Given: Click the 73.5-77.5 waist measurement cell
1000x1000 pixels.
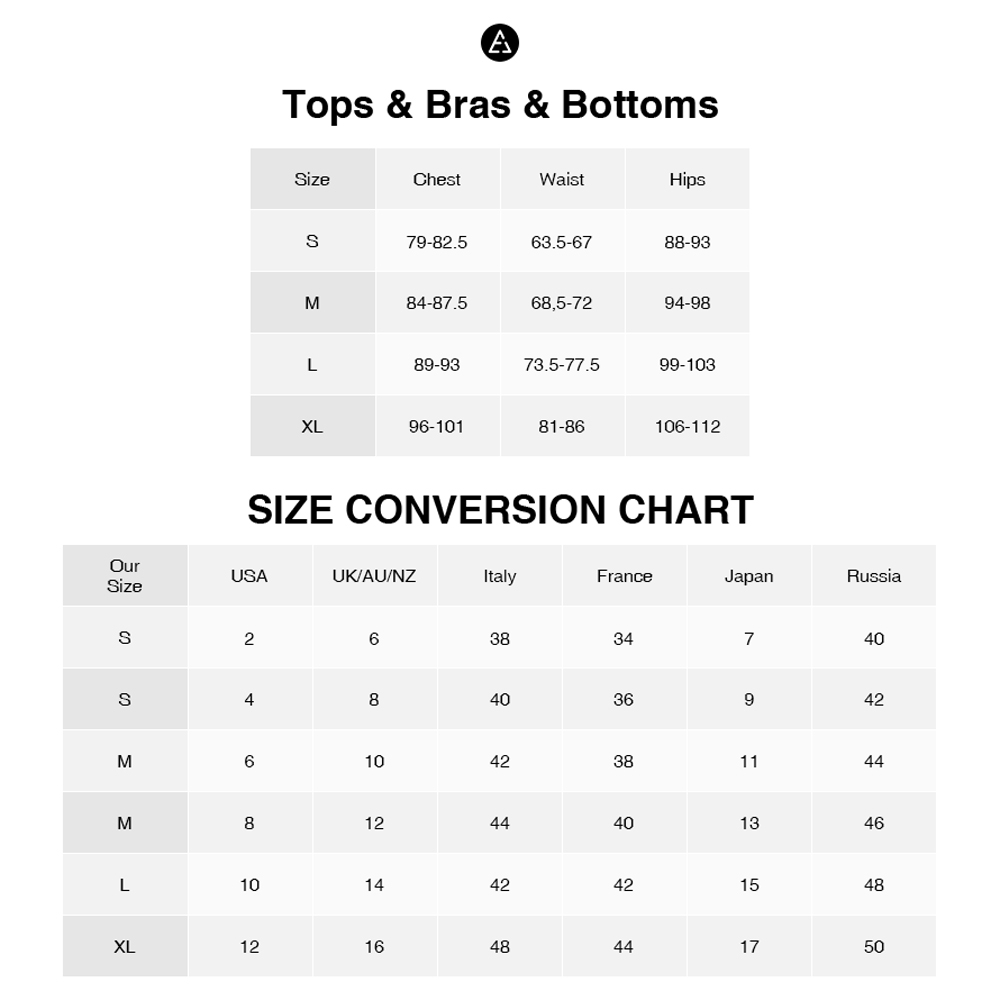Looking at the screenshot, I should [562, 365].
